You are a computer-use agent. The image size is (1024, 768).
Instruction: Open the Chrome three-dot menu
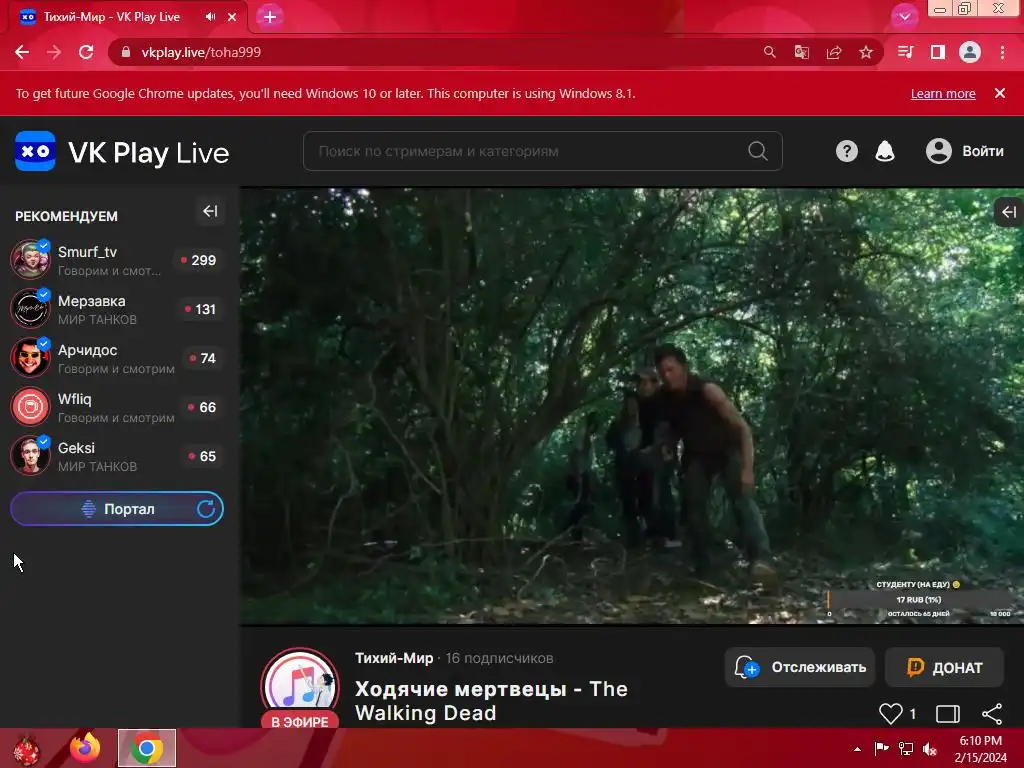pyautogui.click(x=1002, y=52)
